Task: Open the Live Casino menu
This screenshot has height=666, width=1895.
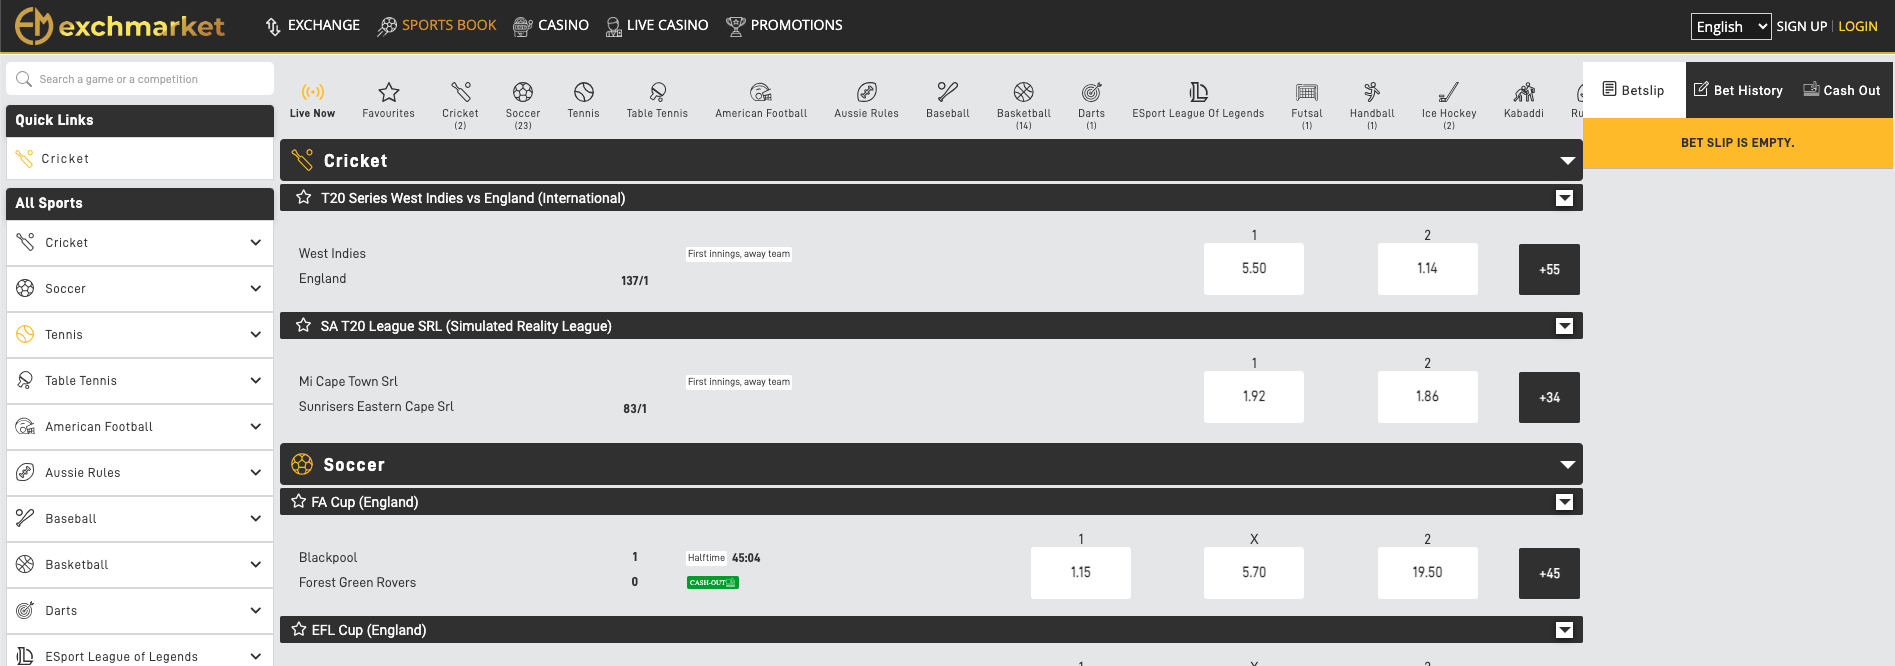Action: coord(657,26)
